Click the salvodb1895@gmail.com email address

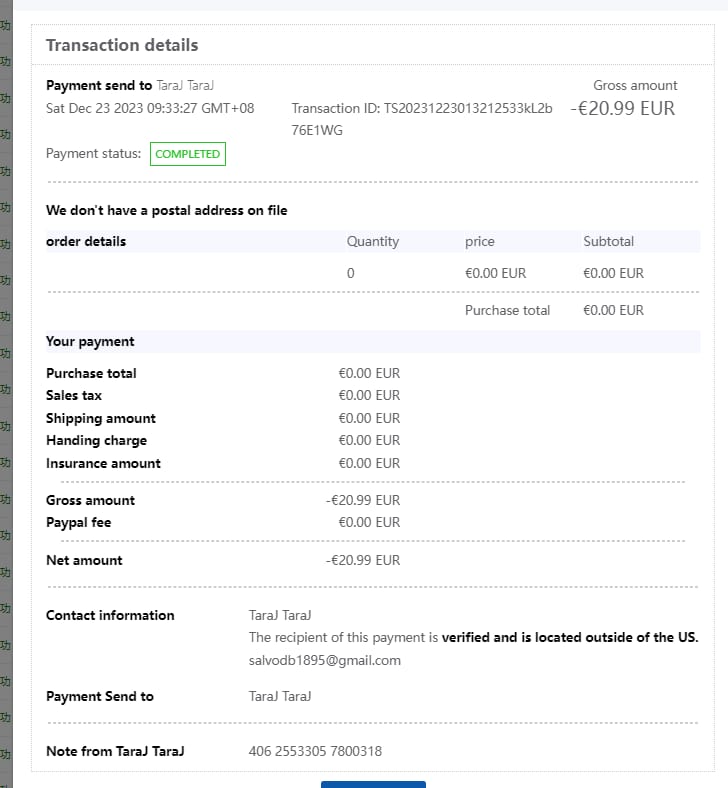tap(324, 660)
